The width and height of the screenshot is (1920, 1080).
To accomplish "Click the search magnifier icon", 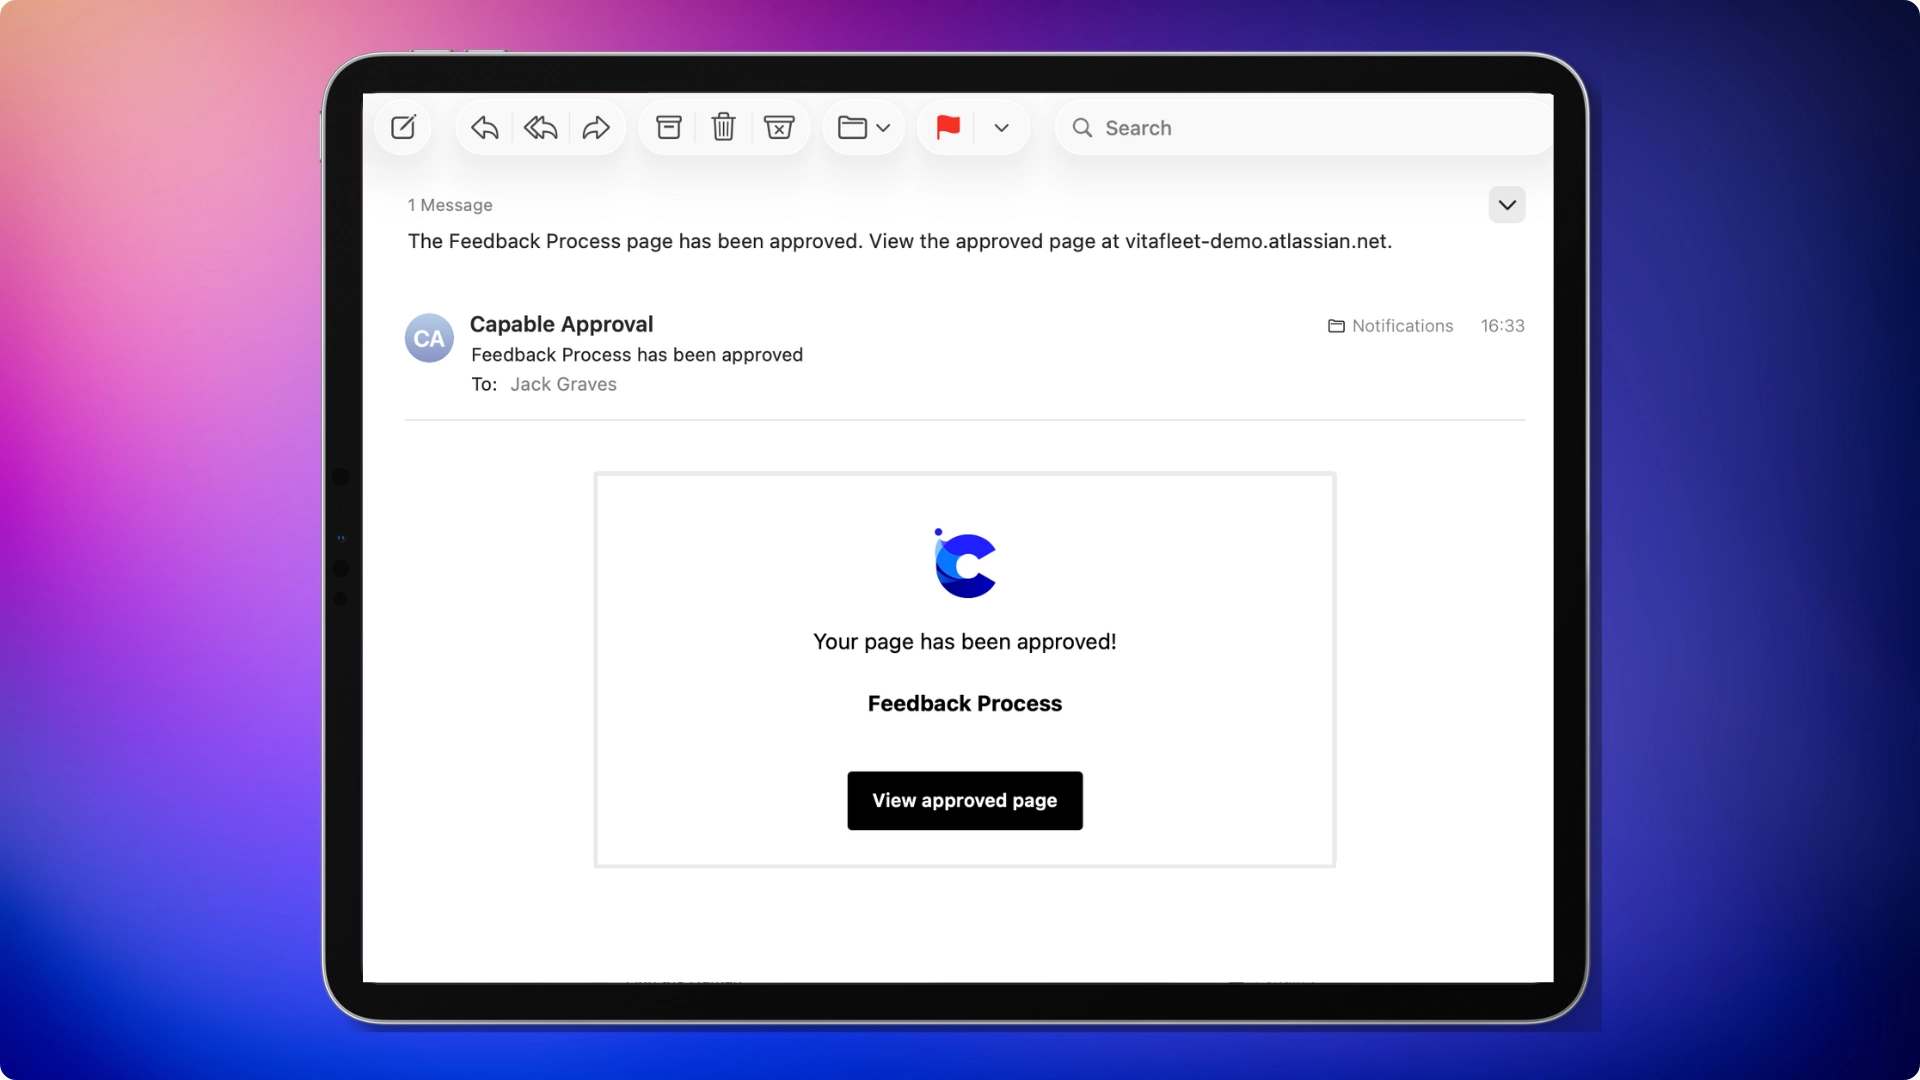I will [1082, 128].
